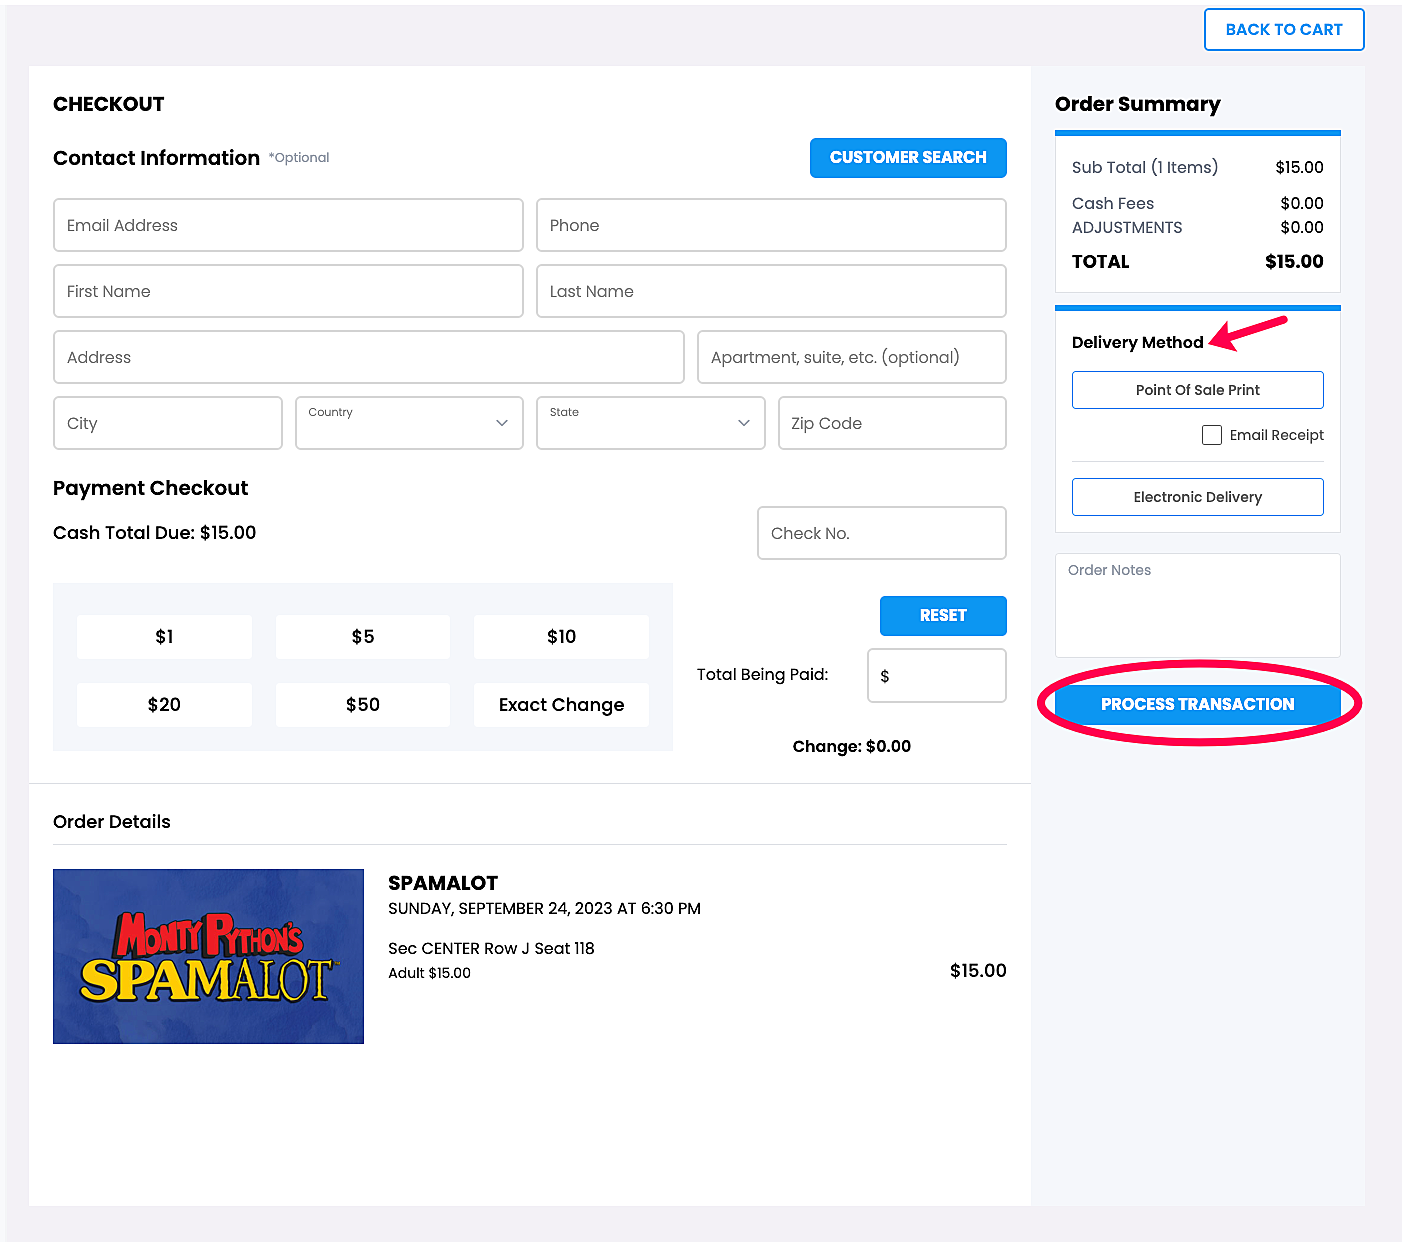Reset the cash payment amount
This screenshot has height=1242, width=1402.
click(943, 616)
